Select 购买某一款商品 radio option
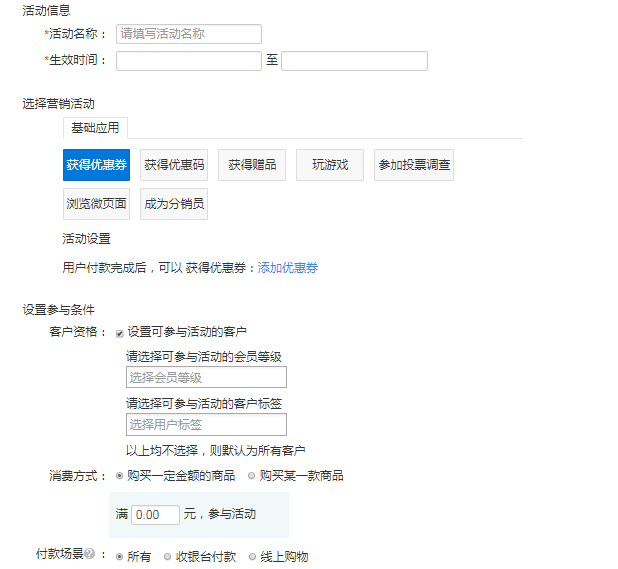 pyautogui.click(x=252, y=476)
